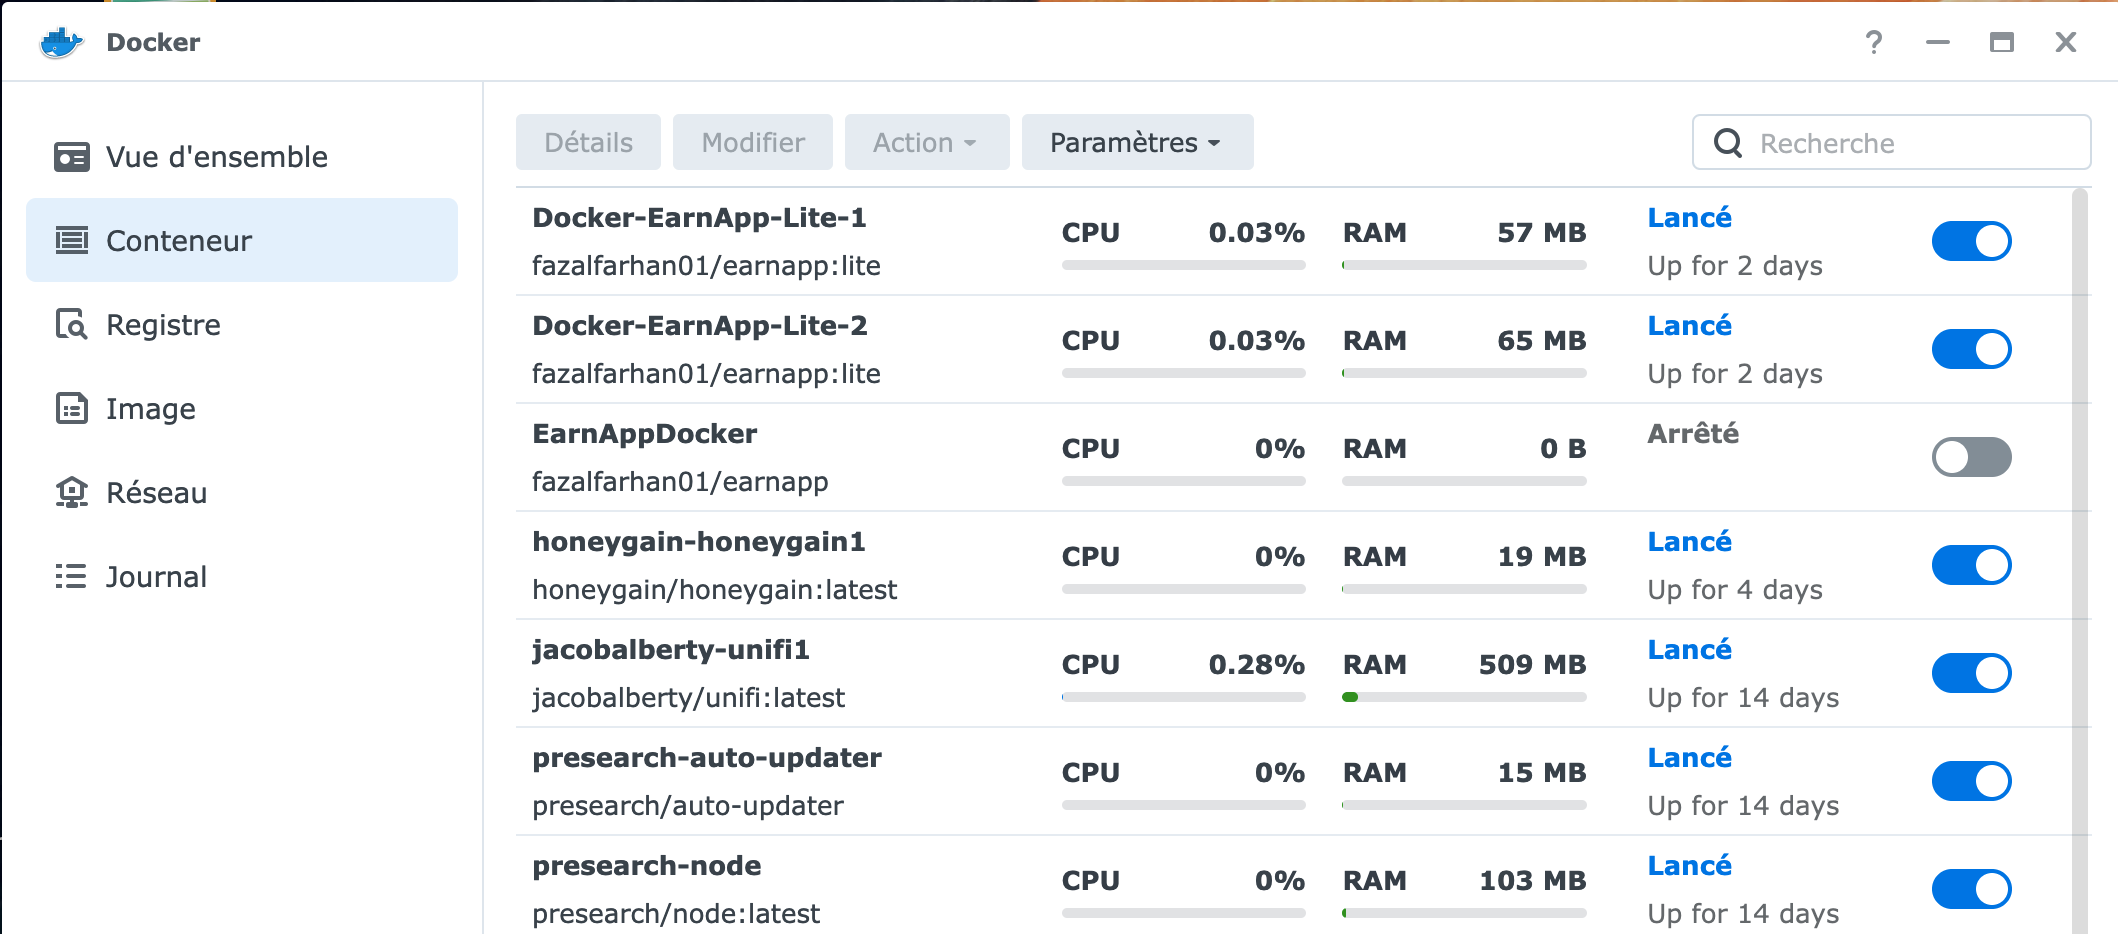View the Journal section
2118x934 pixels.
click(x=242, y=576)
